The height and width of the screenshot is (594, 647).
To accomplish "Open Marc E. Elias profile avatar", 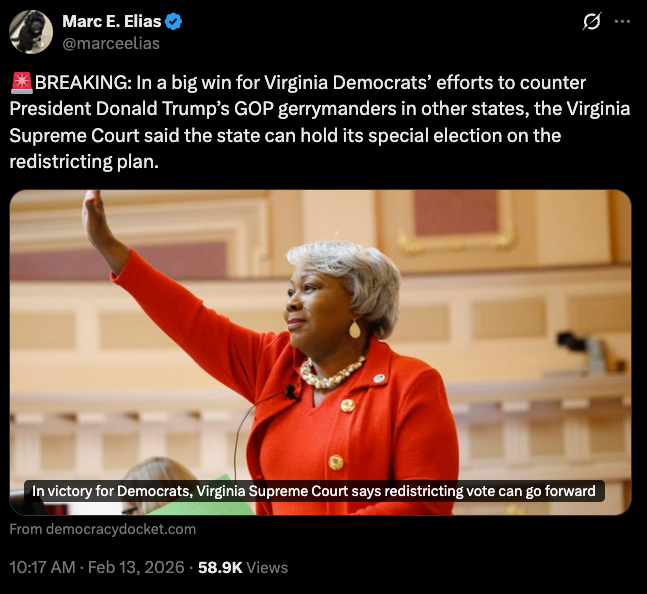I will click(31, 32).
